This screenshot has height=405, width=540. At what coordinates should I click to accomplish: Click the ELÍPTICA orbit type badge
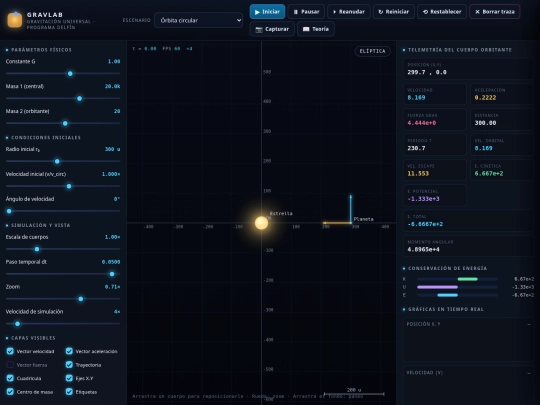click(372, 51)
